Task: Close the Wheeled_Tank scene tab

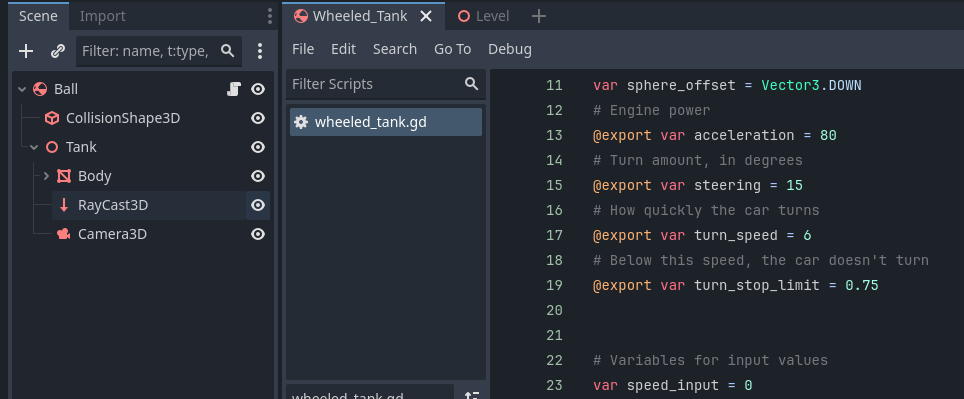Action: [x=425, y=17]
